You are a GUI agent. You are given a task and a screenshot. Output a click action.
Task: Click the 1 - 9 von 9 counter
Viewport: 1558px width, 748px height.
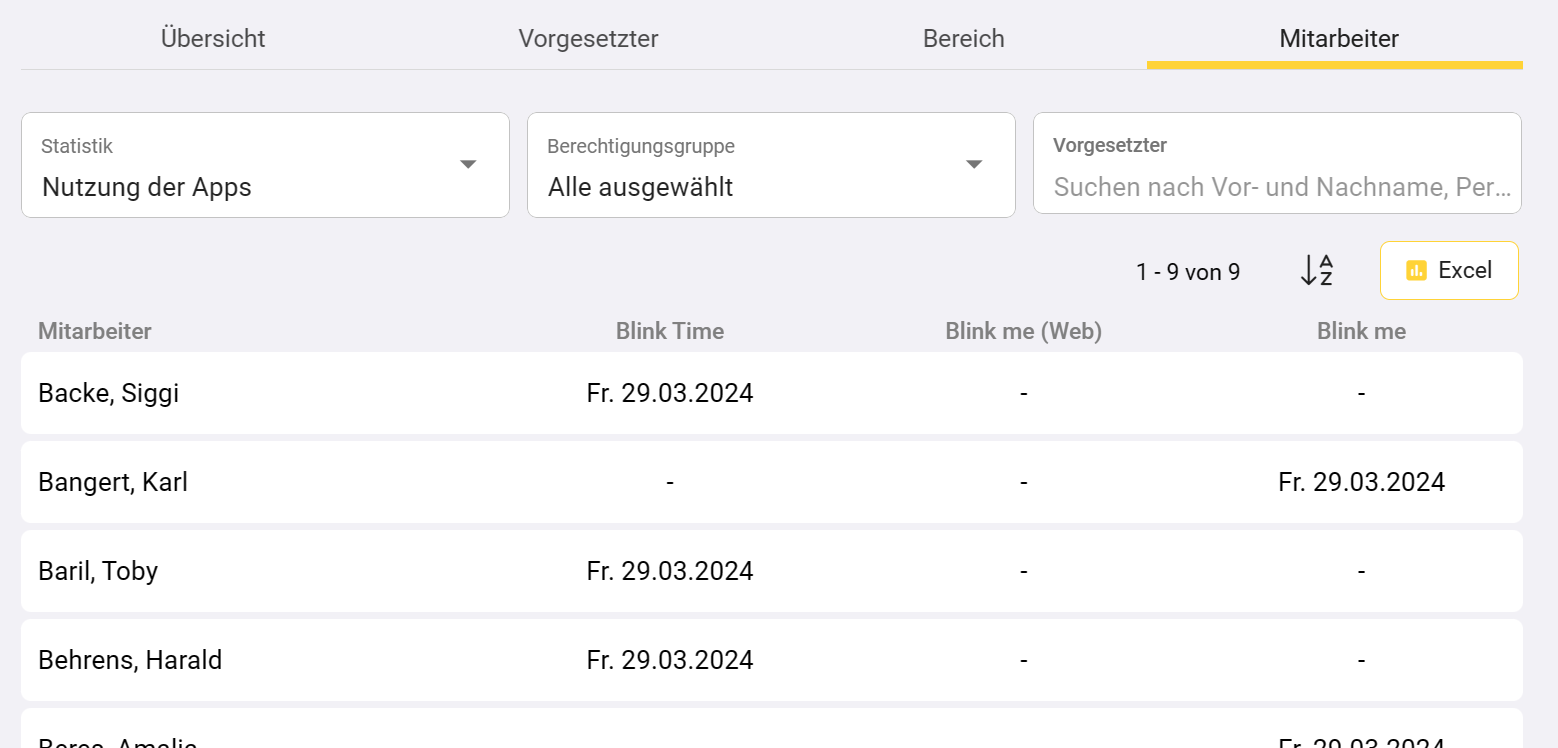(1188, 271)
